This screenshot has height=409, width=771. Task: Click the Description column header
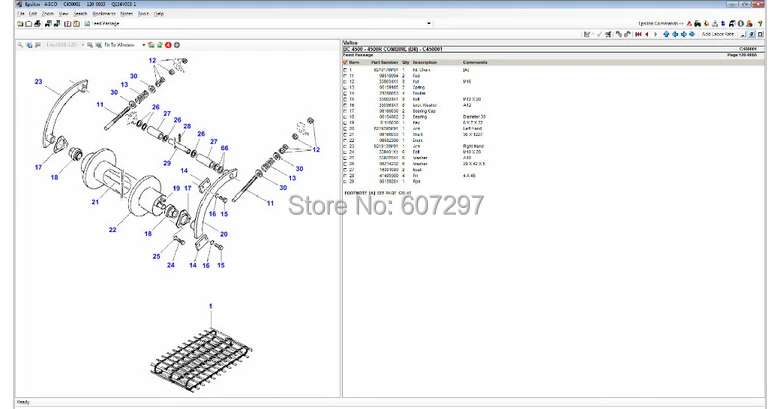[424, 62]
